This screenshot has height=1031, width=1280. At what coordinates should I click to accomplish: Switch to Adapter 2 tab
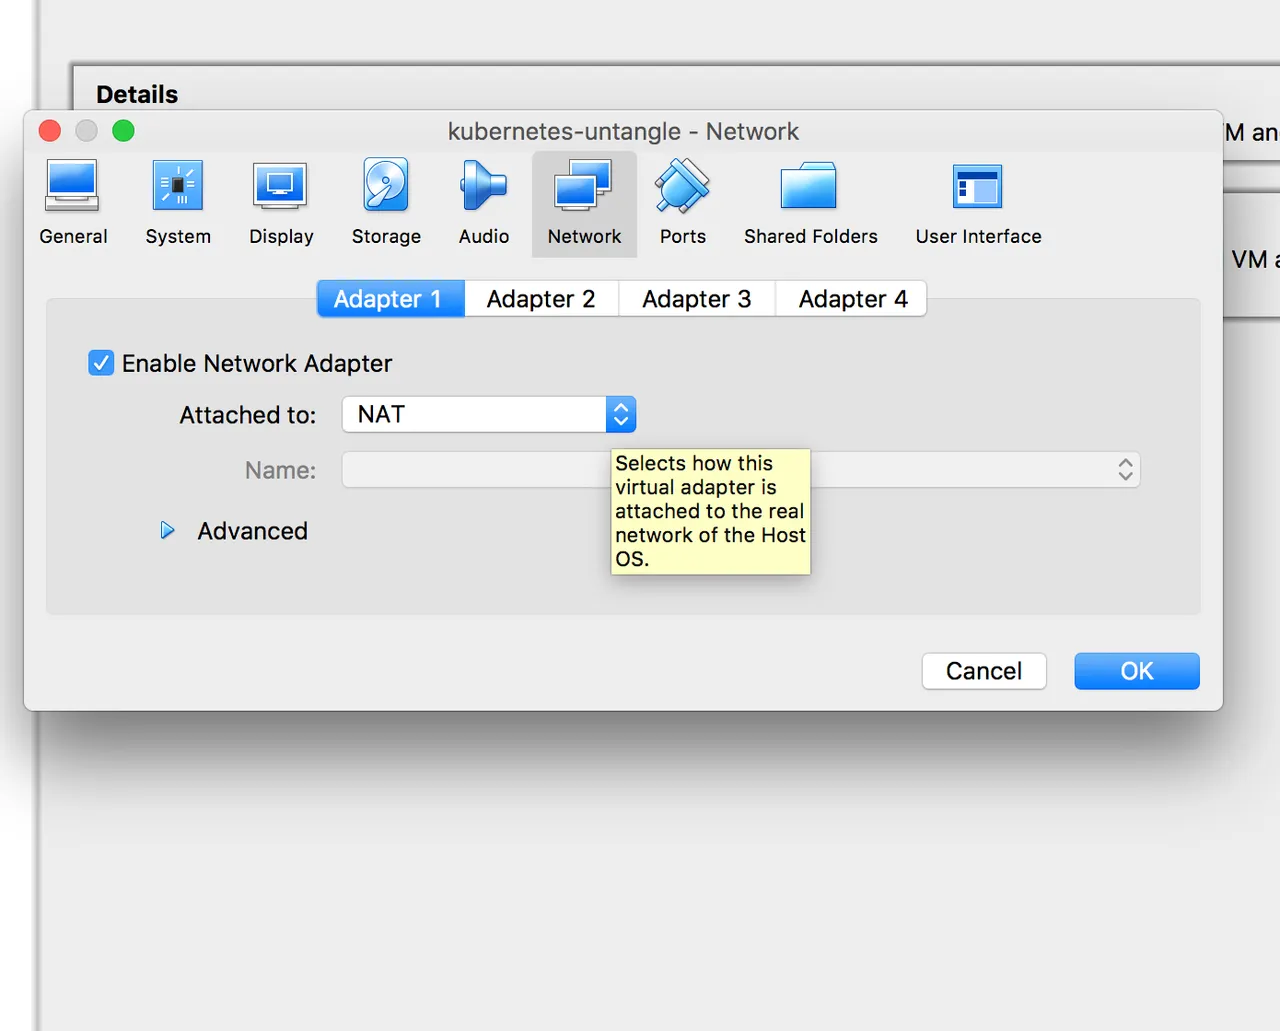click(x=541, y=299)
